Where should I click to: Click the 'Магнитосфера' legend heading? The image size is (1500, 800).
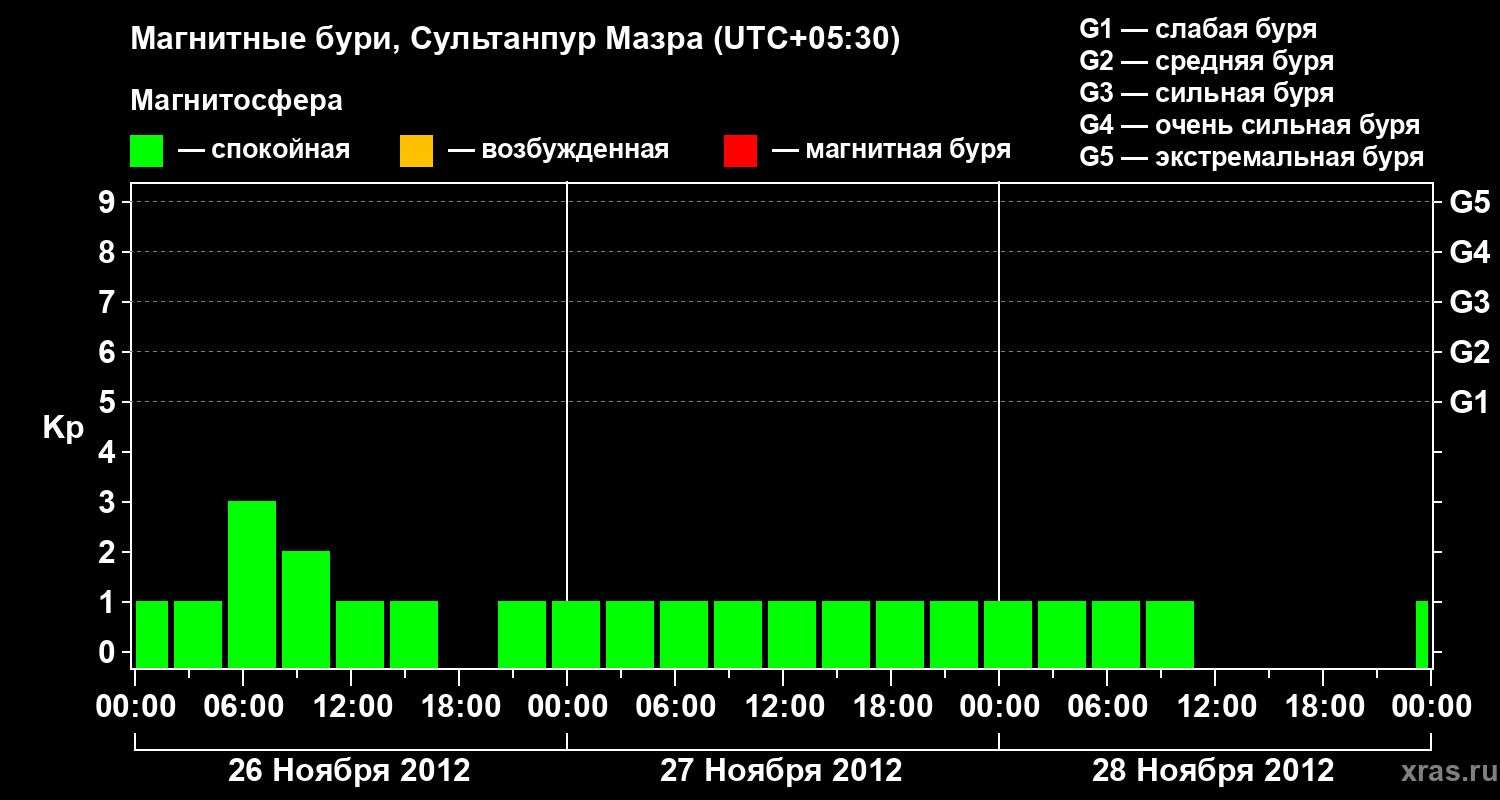click(236, 101)
